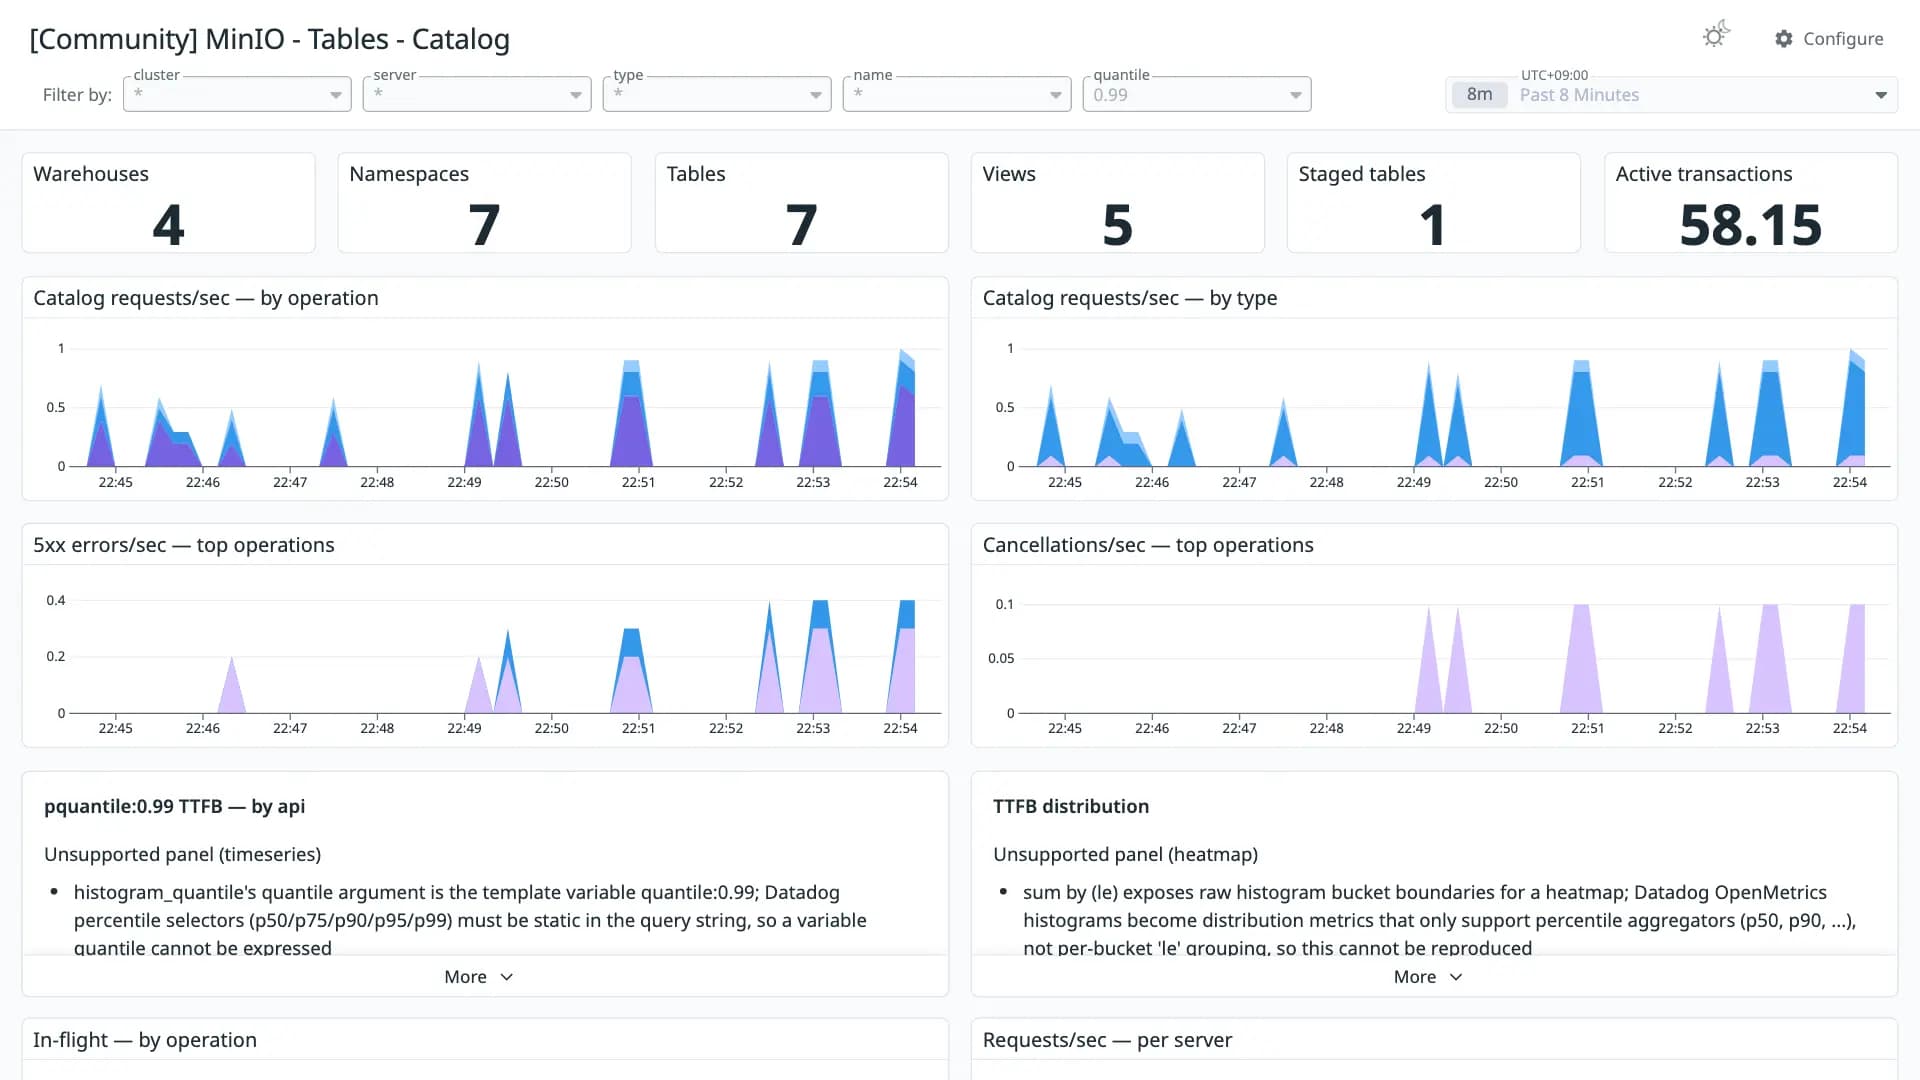The image size is (1920, 1080).
Task: Click 22:51 spike in requests by operation chart
Action: 631,415
